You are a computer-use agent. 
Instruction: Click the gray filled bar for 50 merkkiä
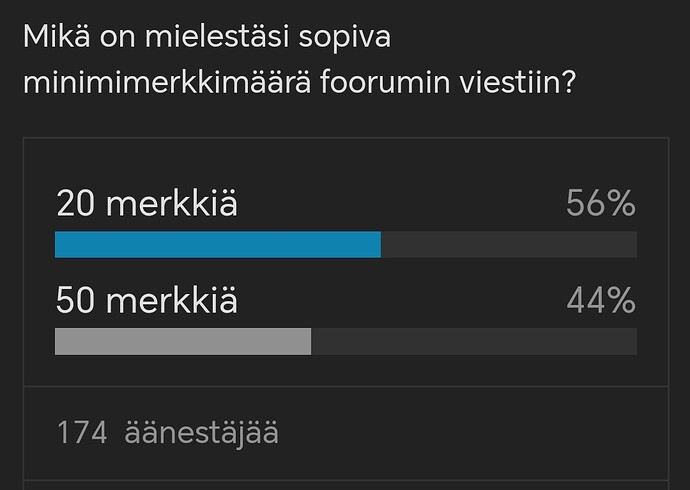[x=183, y=341]
